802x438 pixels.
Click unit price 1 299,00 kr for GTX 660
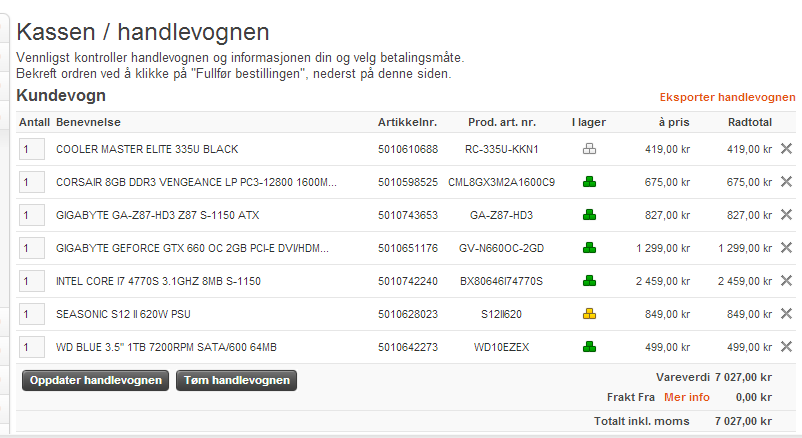tap(663, 248)
